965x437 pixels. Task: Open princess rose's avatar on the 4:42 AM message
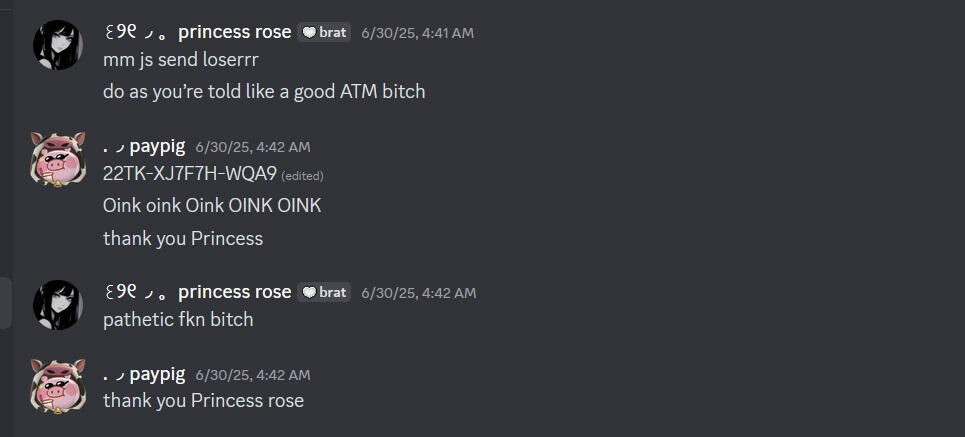pyautogui.click(x=57, y=305)
